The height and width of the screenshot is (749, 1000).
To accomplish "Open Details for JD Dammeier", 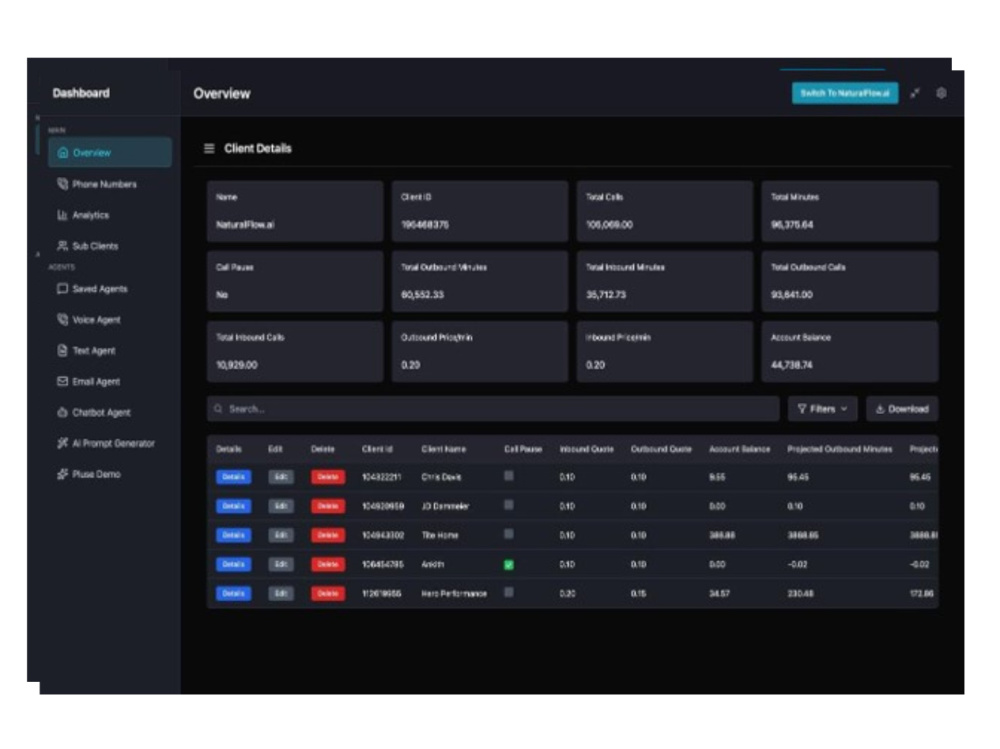I will pos(233,507).
